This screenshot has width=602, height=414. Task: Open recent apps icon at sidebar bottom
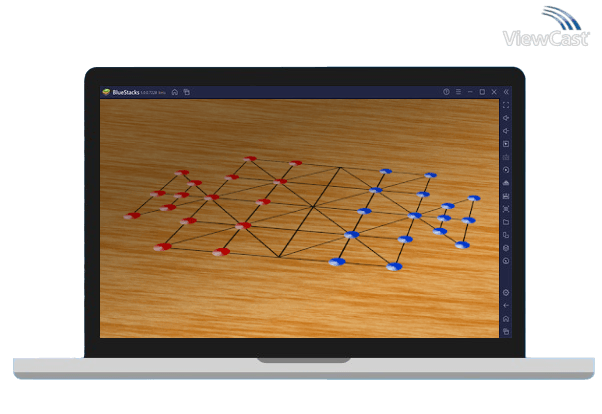click(x=506, y=331)
